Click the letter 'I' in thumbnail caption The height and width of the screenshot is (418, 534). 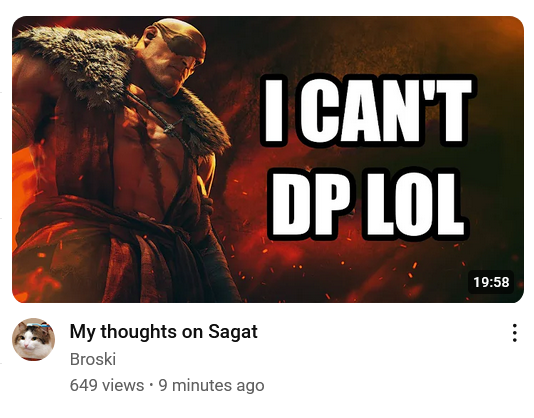pyautogui.click(x=273, y=110)
